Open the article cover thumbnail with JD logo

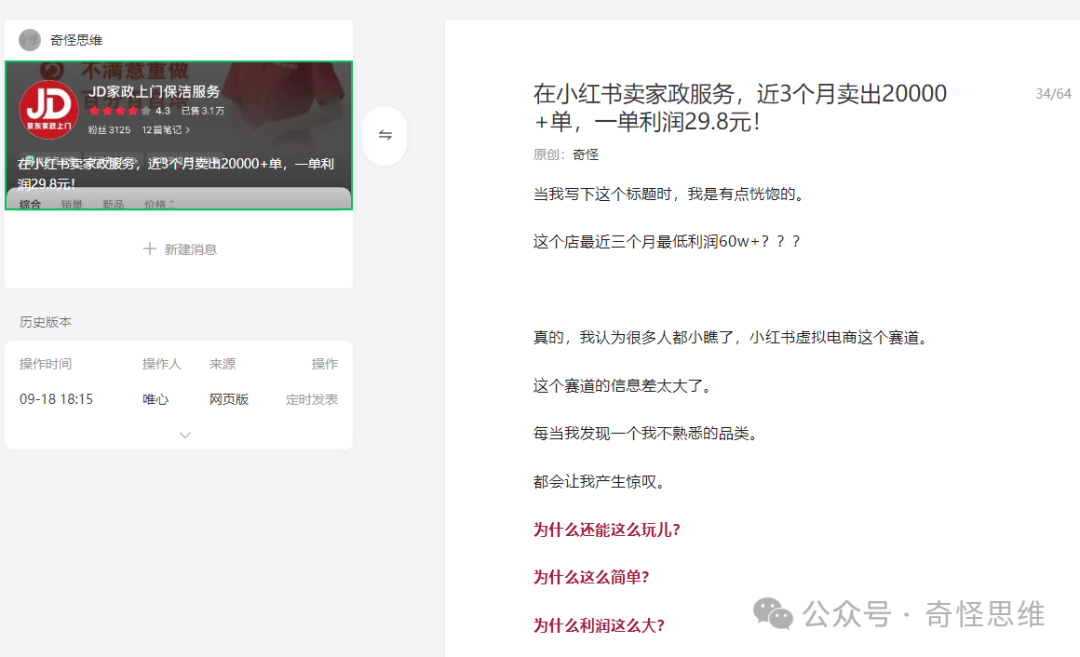[x=178, y=135]
